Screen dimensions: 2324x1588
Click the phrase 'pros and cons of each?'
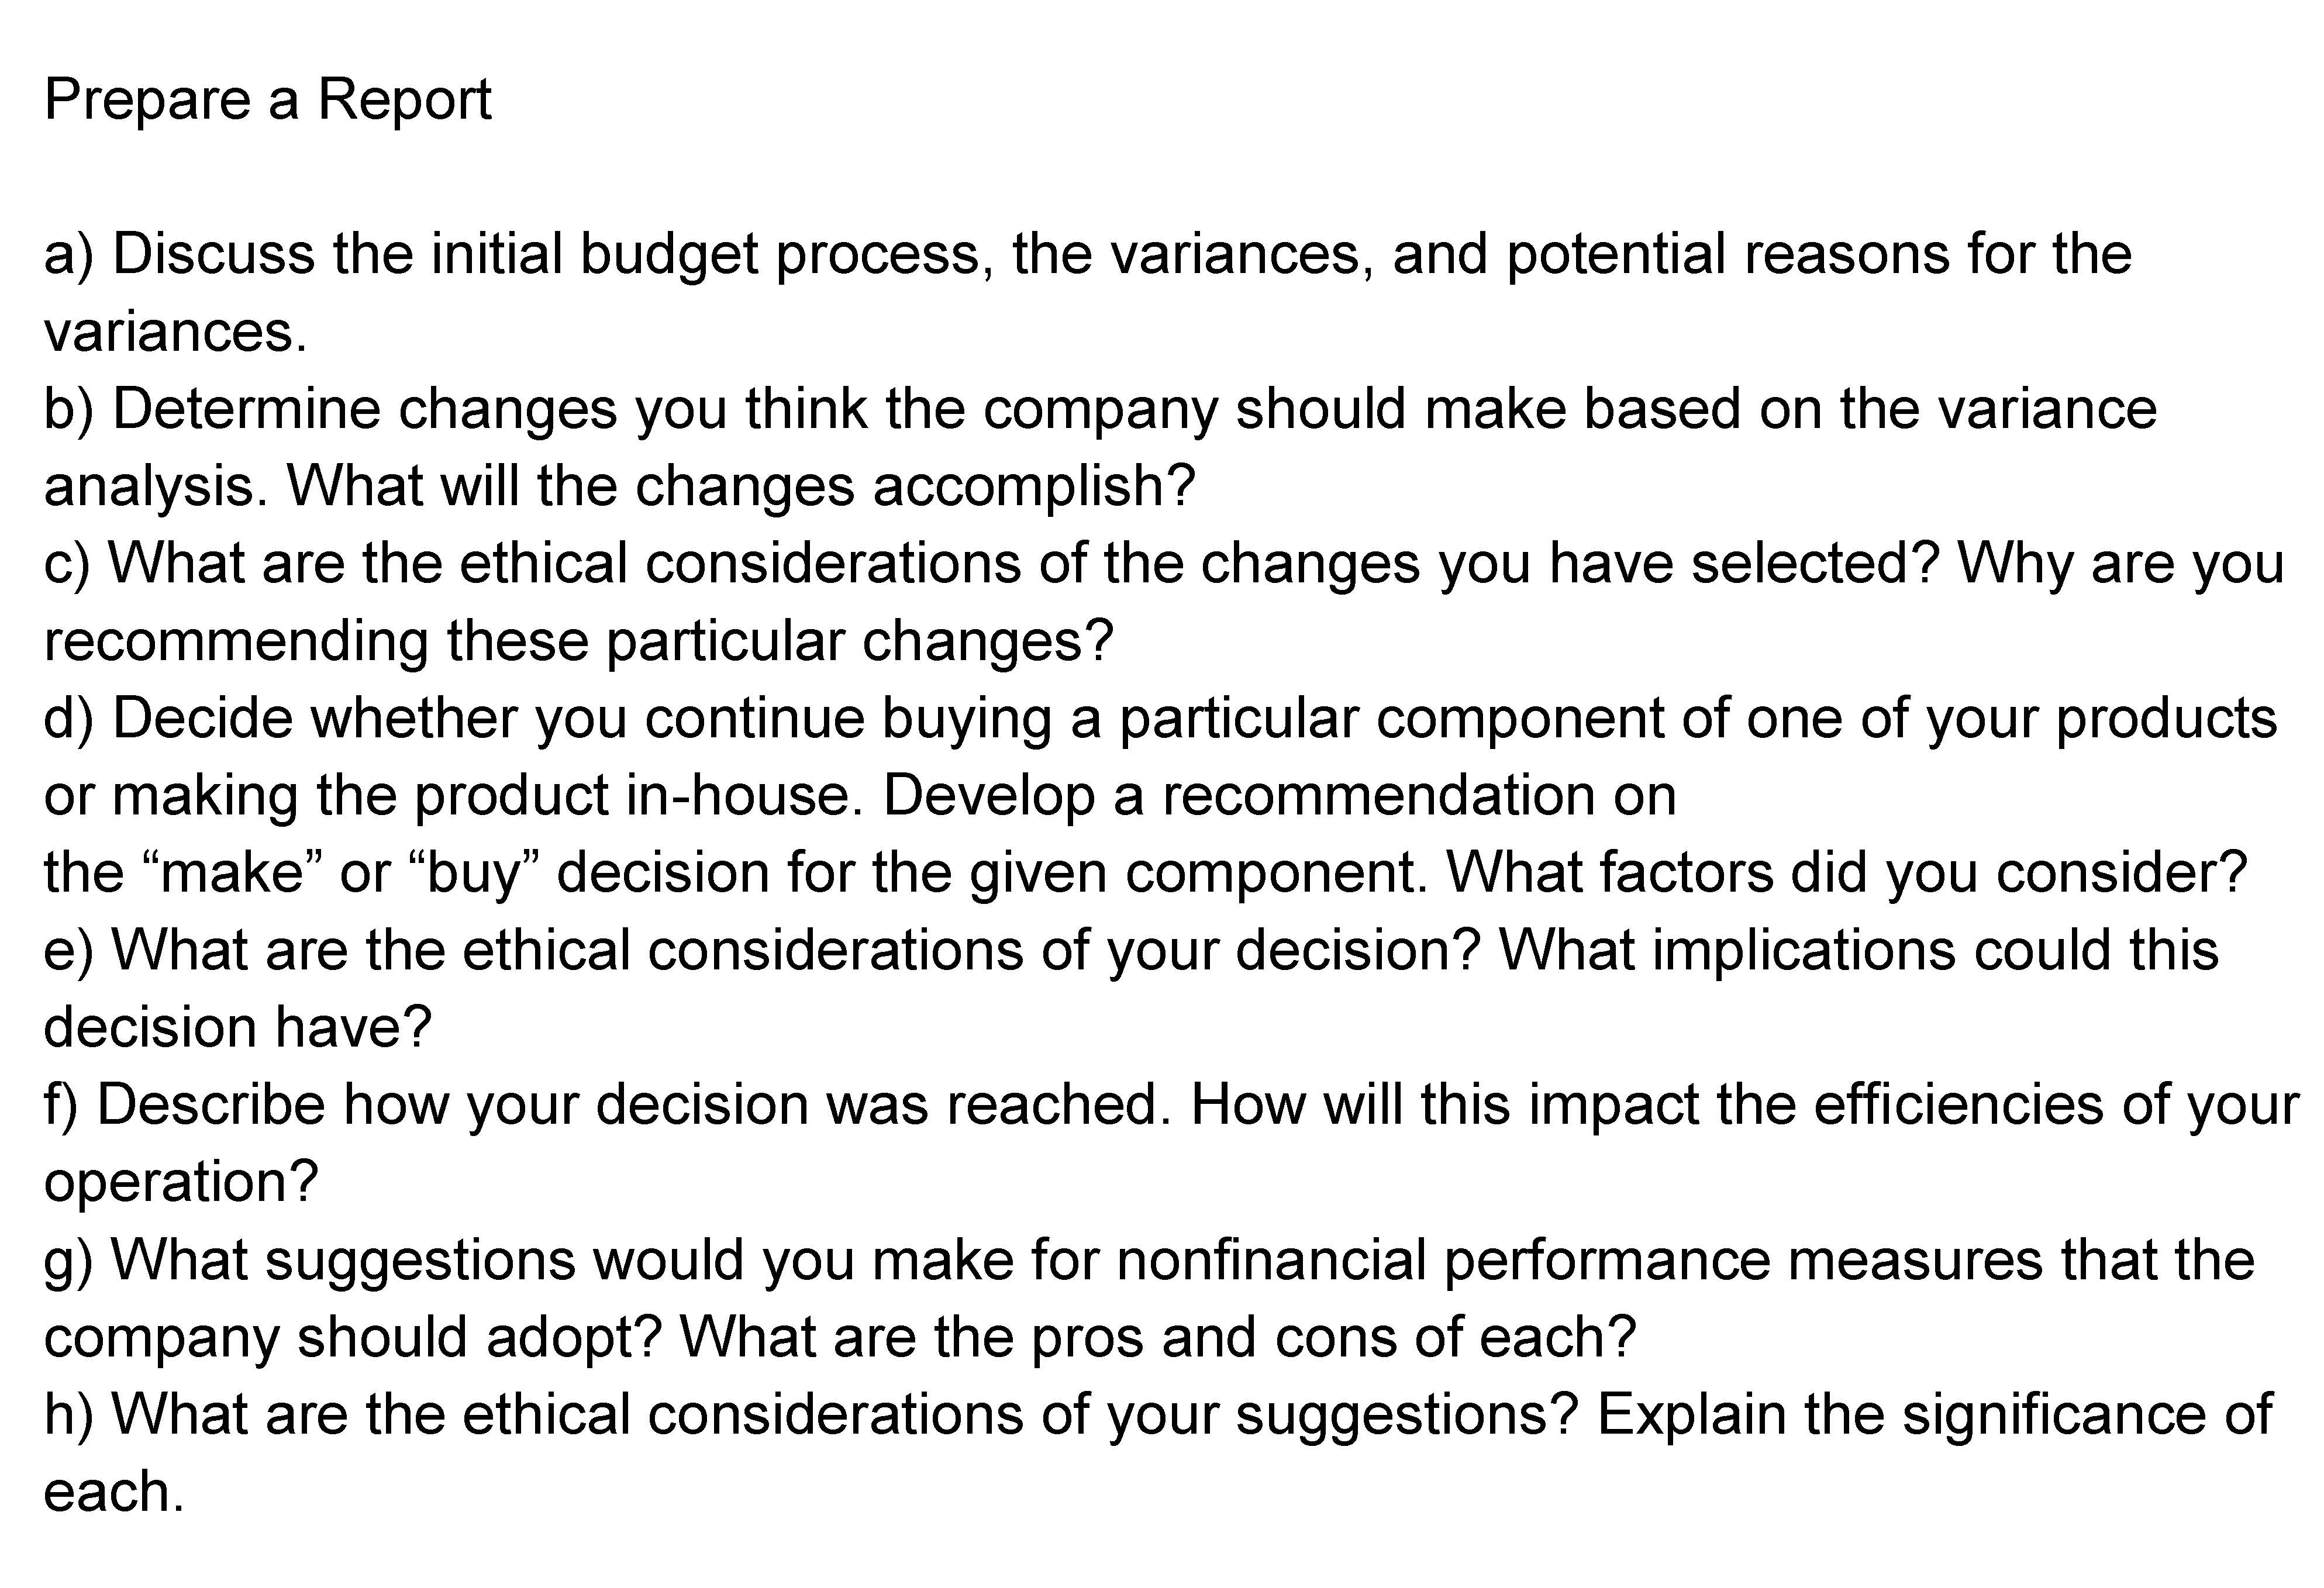click(1333, 1338)
